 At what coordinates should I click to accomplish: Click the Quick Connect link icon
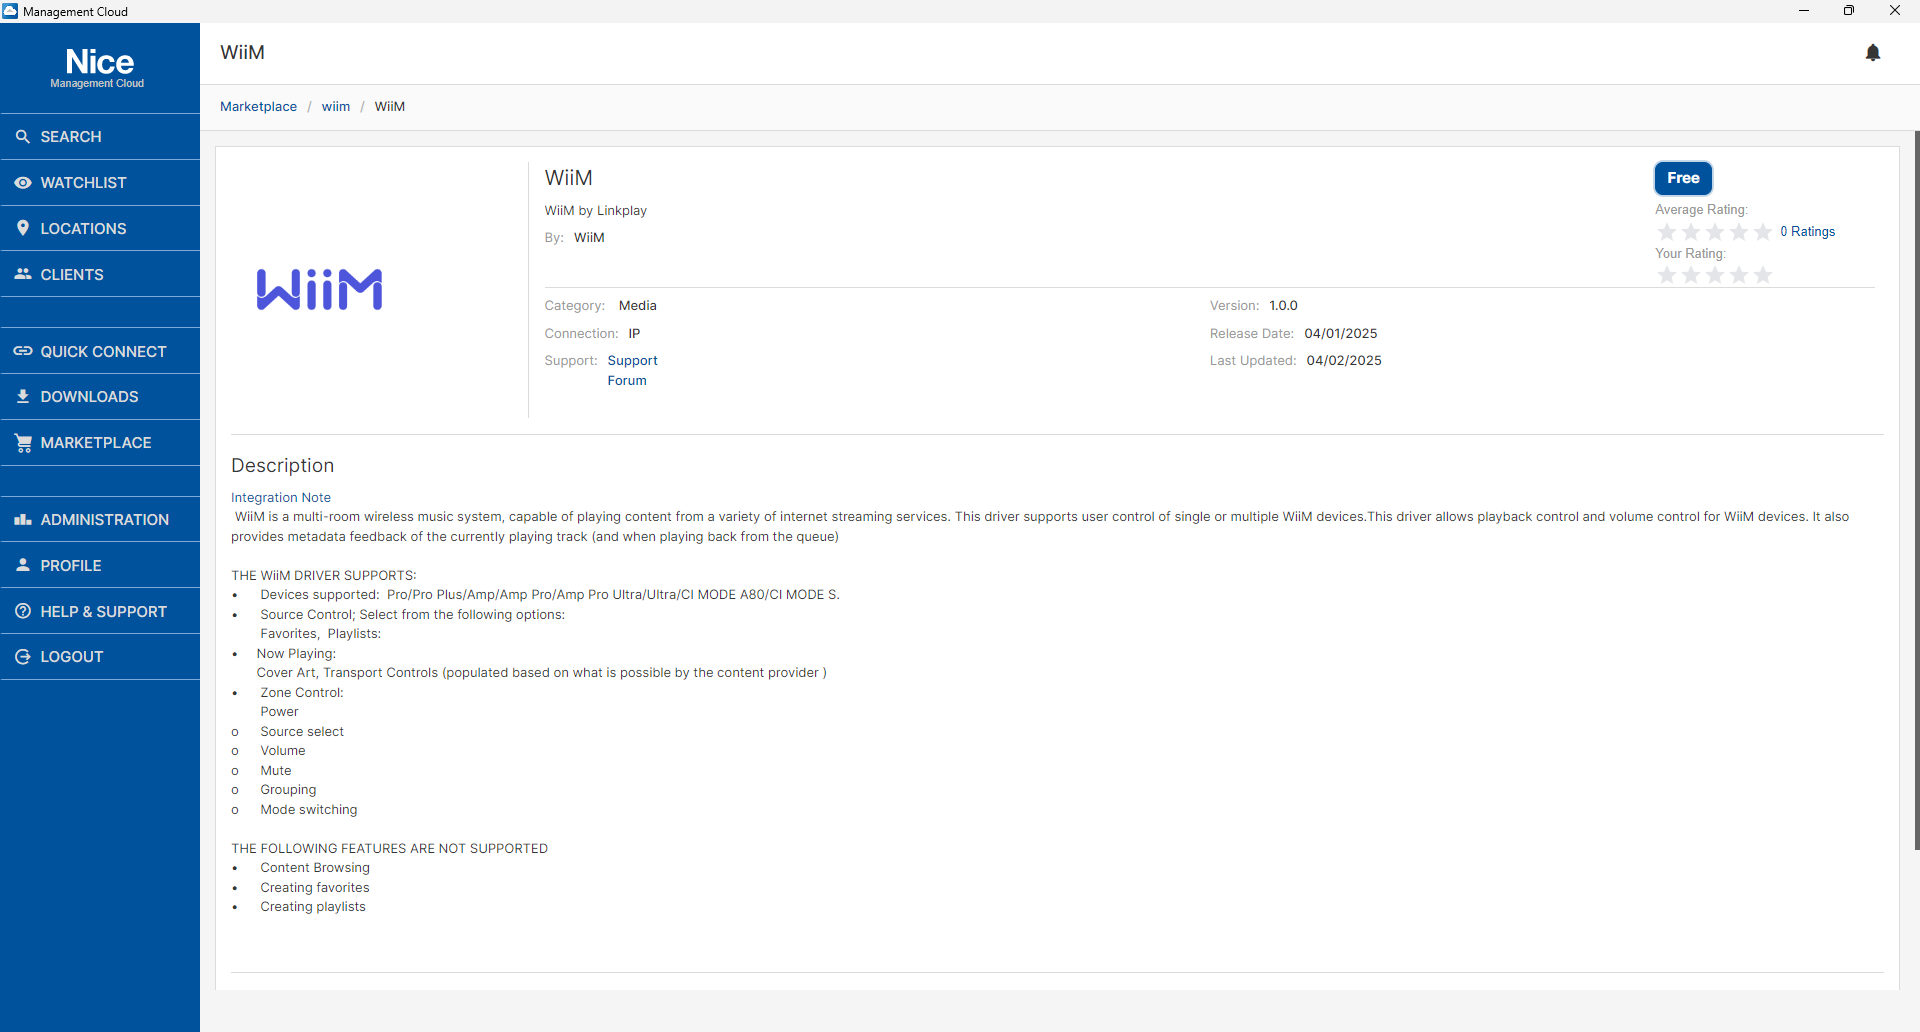pos(23,351)
